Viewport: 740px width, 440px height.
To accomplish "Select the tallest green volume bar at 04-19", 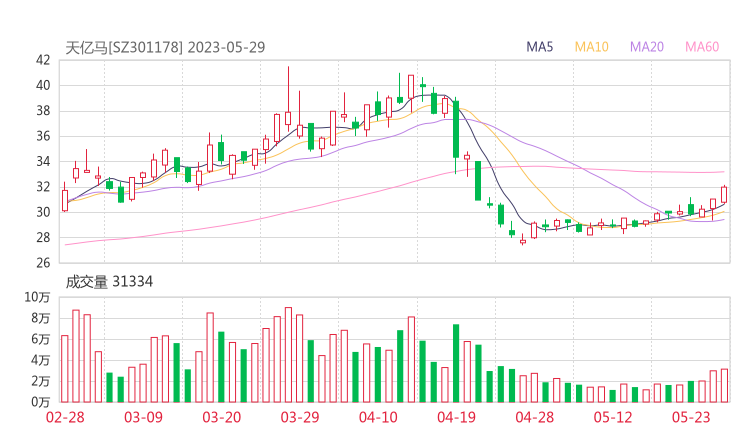I will (456, 363).
